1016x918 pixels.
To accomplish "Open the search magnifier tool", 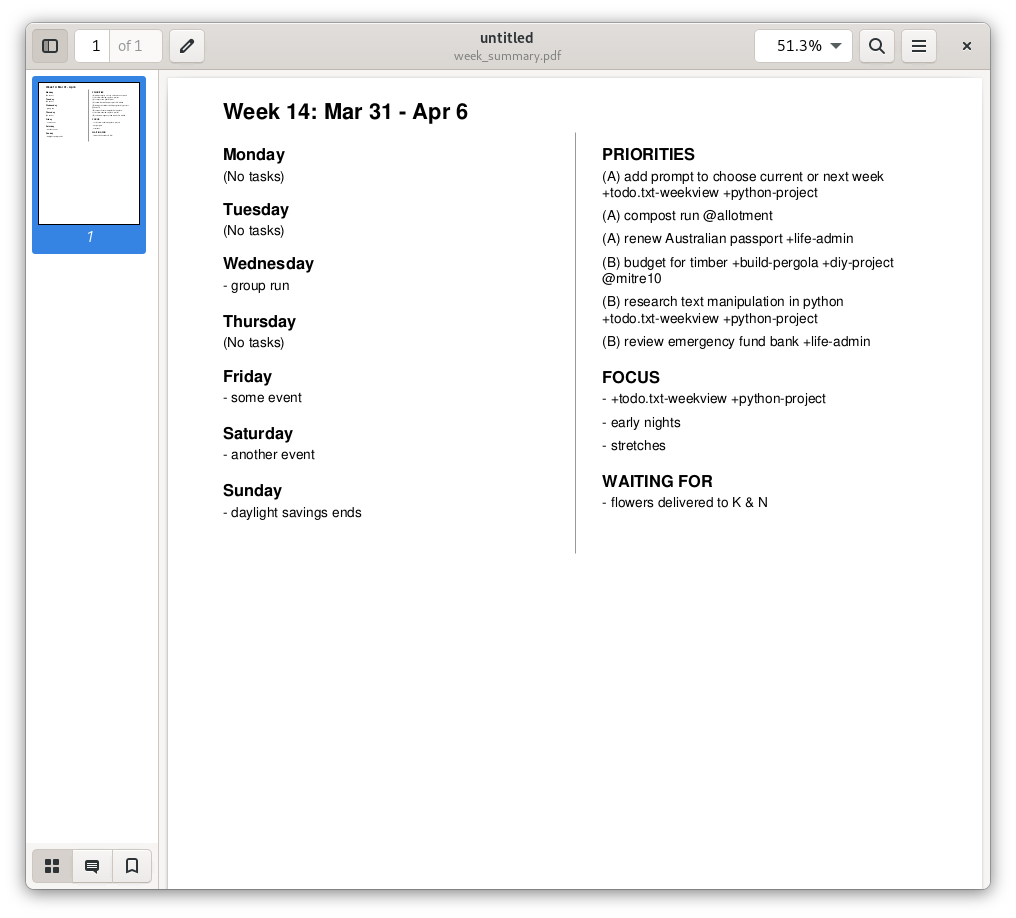I will pos(877,46).
